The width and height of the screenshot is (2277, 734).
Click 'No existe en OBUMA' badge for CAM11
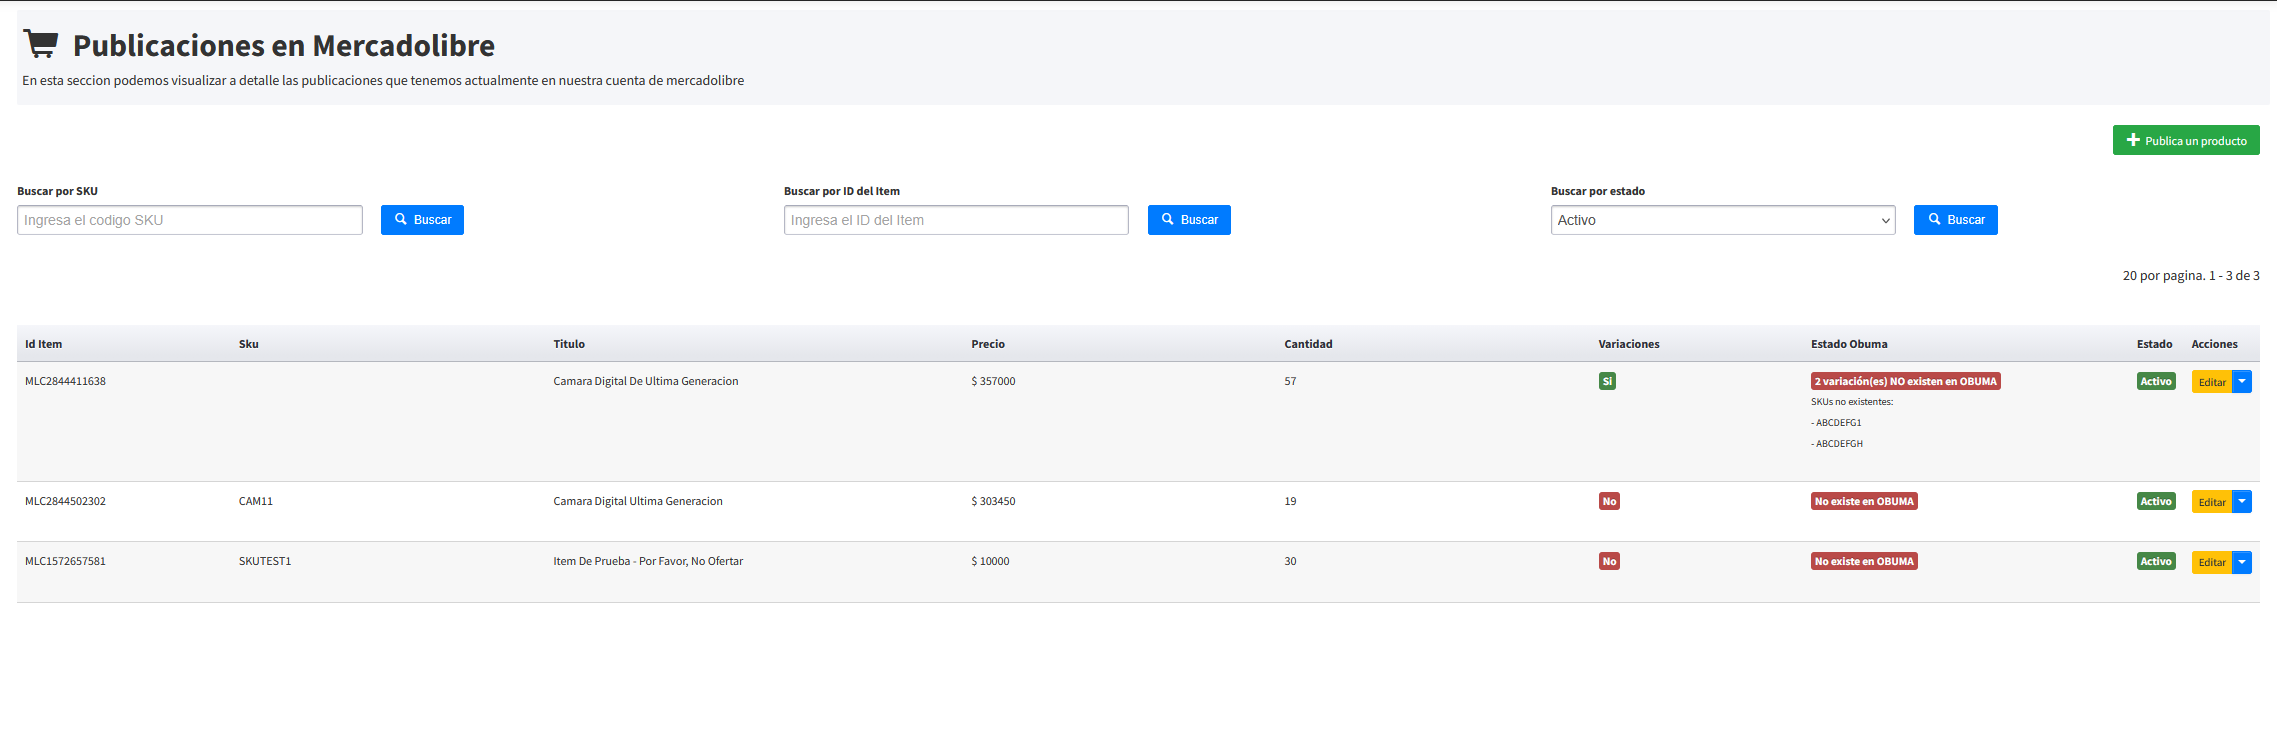pos(1864,501)
